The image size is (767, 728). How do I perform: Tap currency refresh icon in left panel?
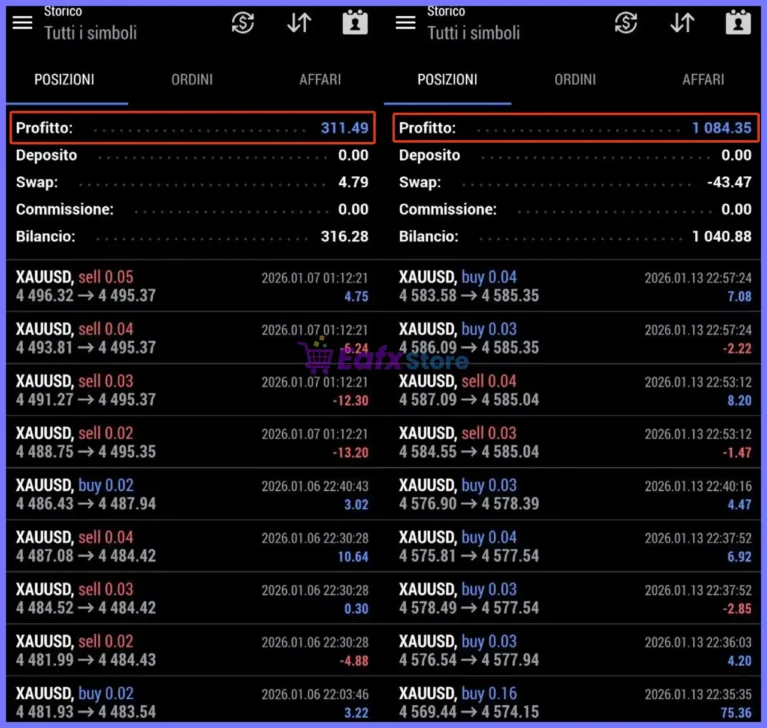[x=243, y=23]
